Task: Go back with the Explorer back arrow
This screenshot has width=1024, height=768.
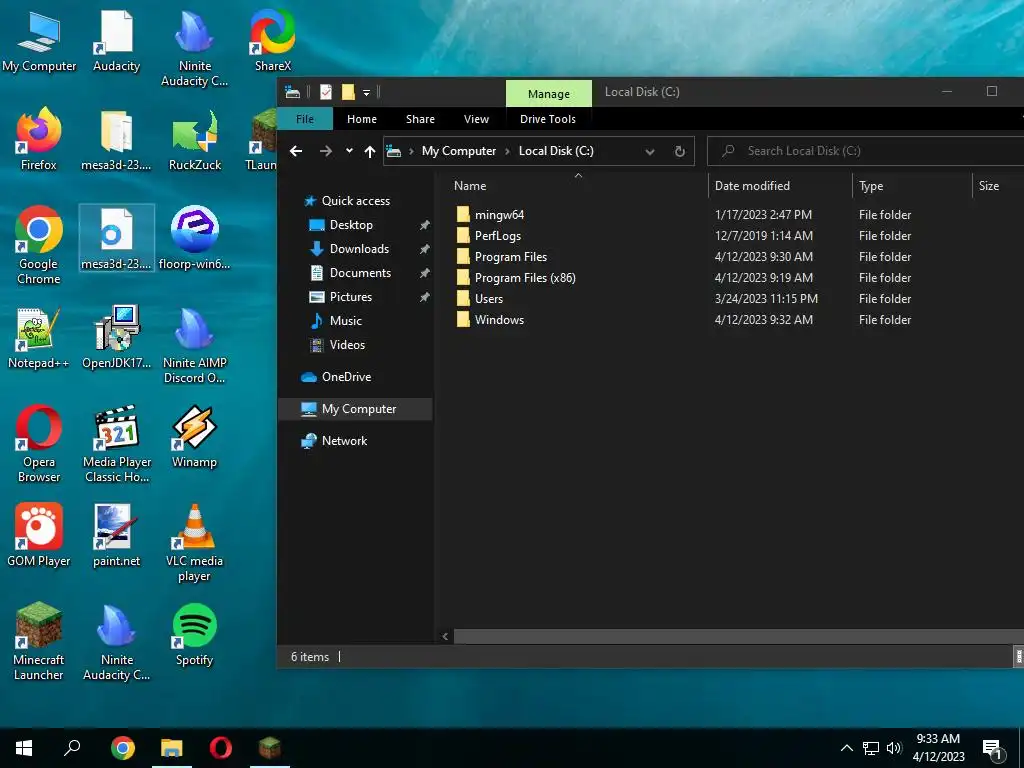Action: [x=296, y=151]
